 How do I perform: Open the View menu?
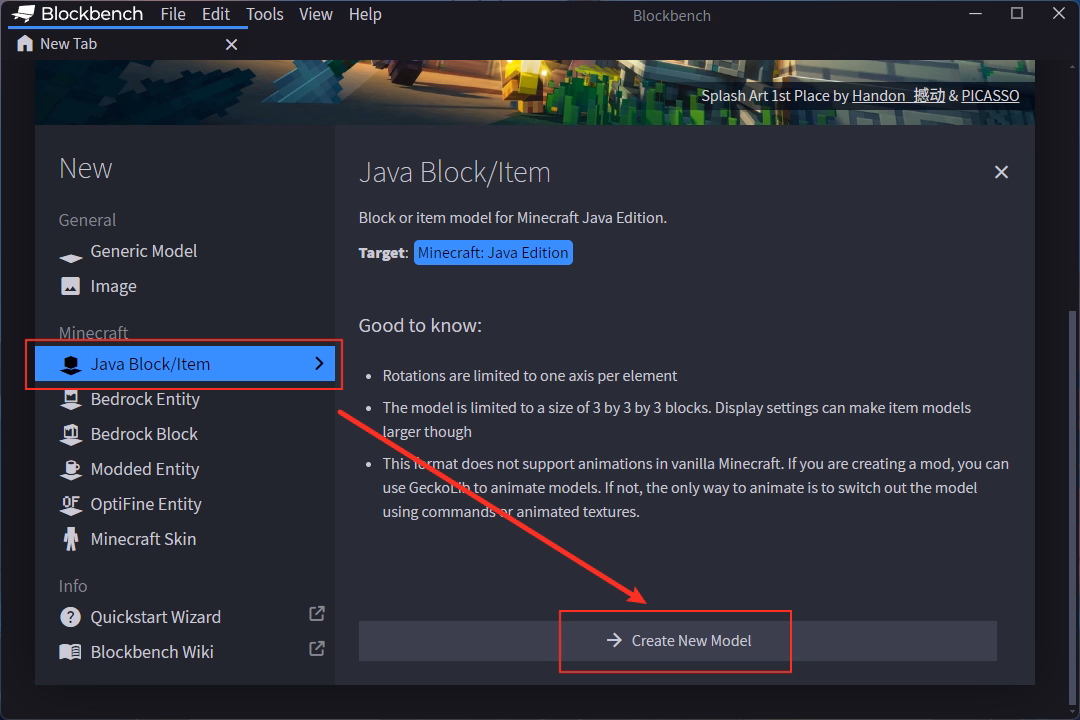pyautogui.click(x=316, y=14)
